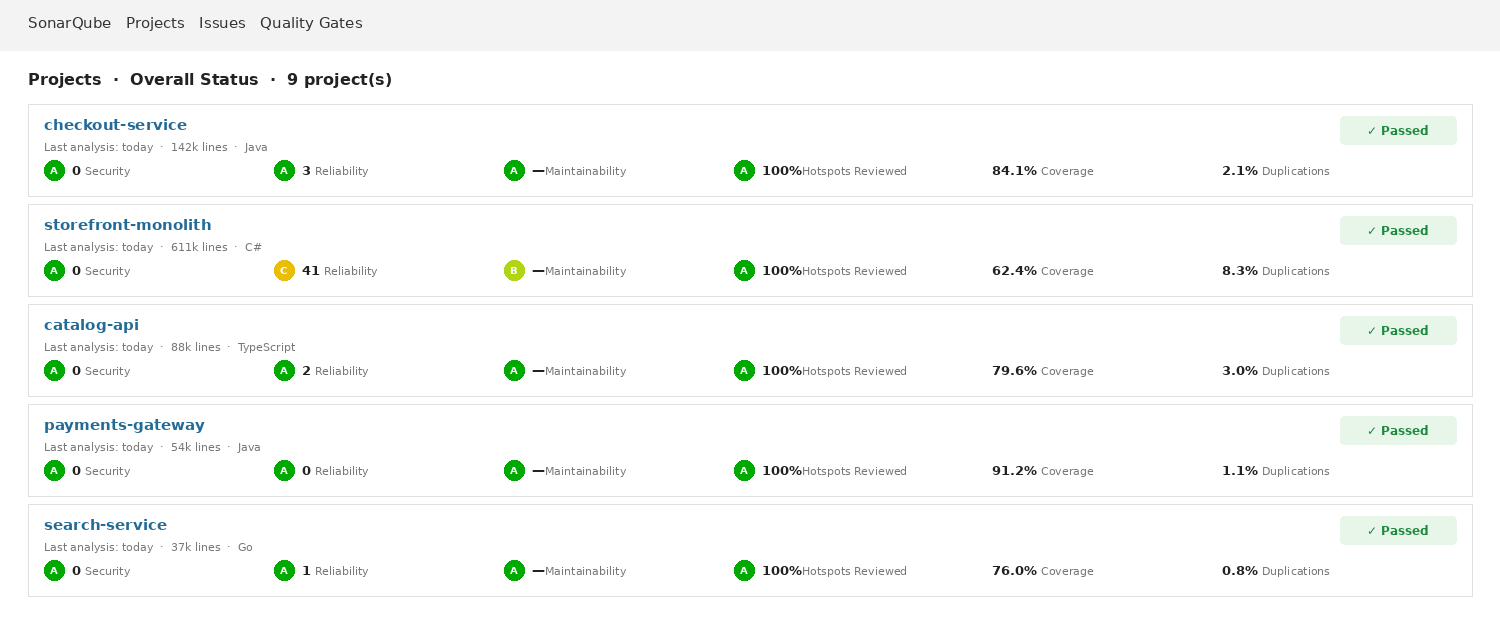Click 41 Reliability count on storefront-monolith
This screenshot has height=620, width=1500.
(x=311, y=271)
